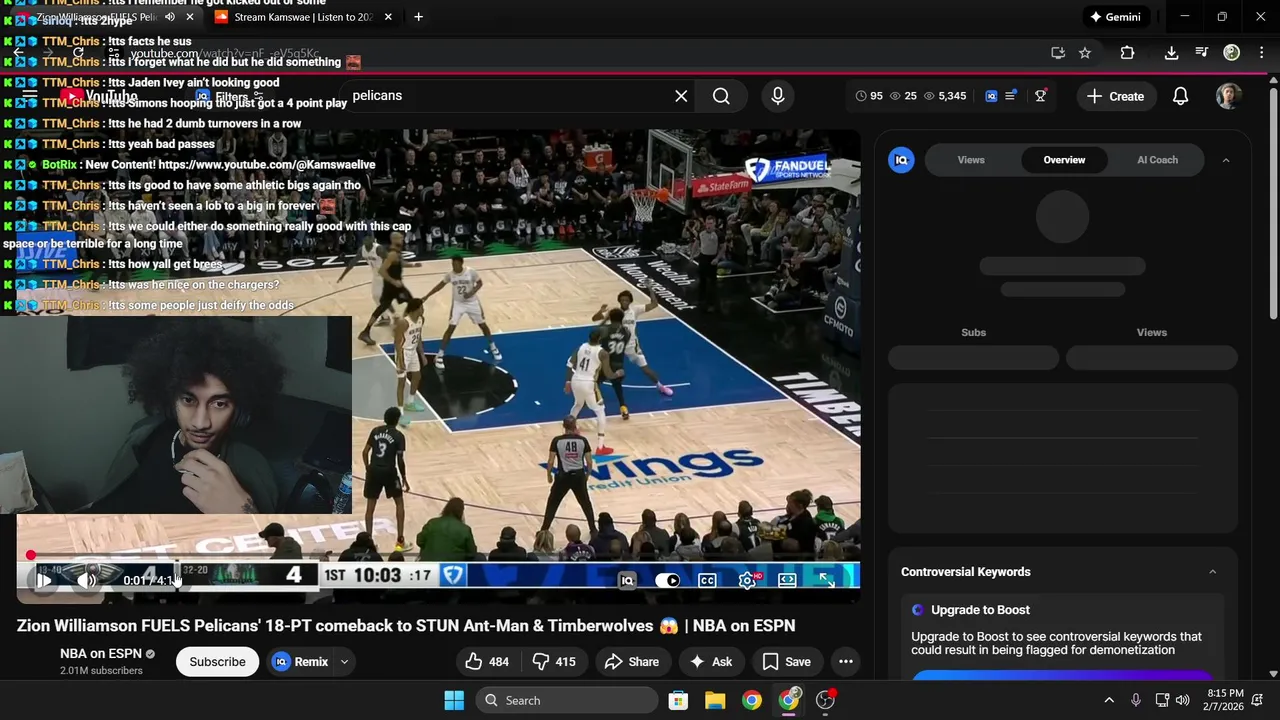Open YouTube notifications bell
This screenshot has height=720, width=1280.
[1180, 96]
